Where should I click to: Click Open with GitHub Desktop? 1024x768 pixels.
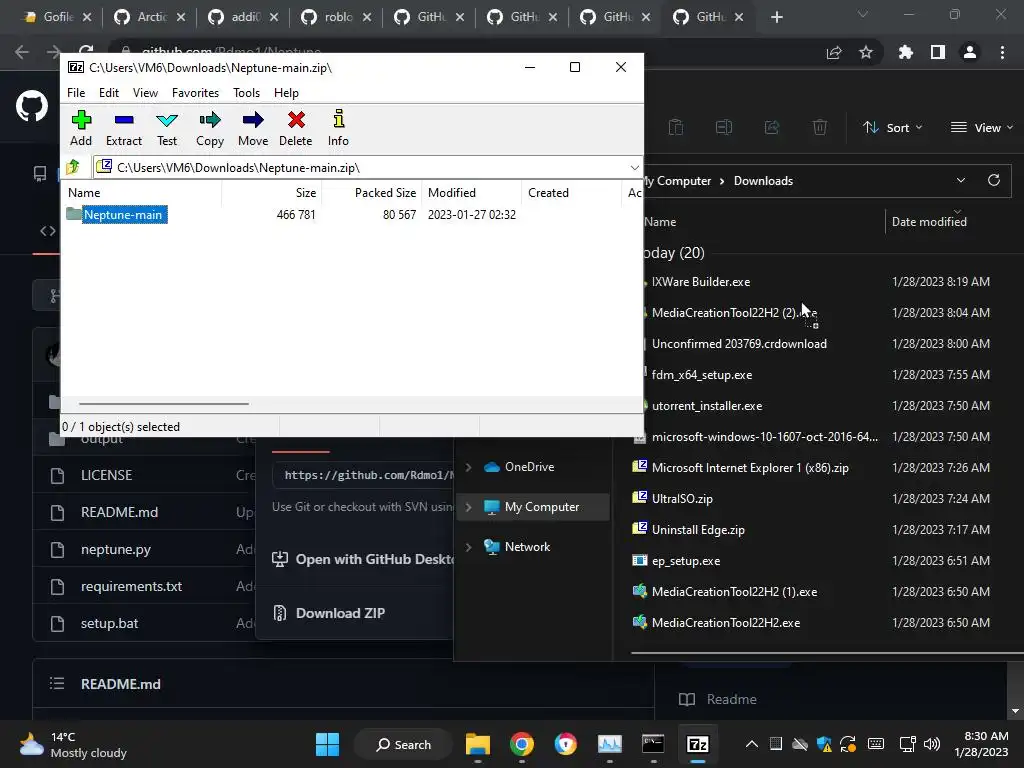tap(363, 559)
